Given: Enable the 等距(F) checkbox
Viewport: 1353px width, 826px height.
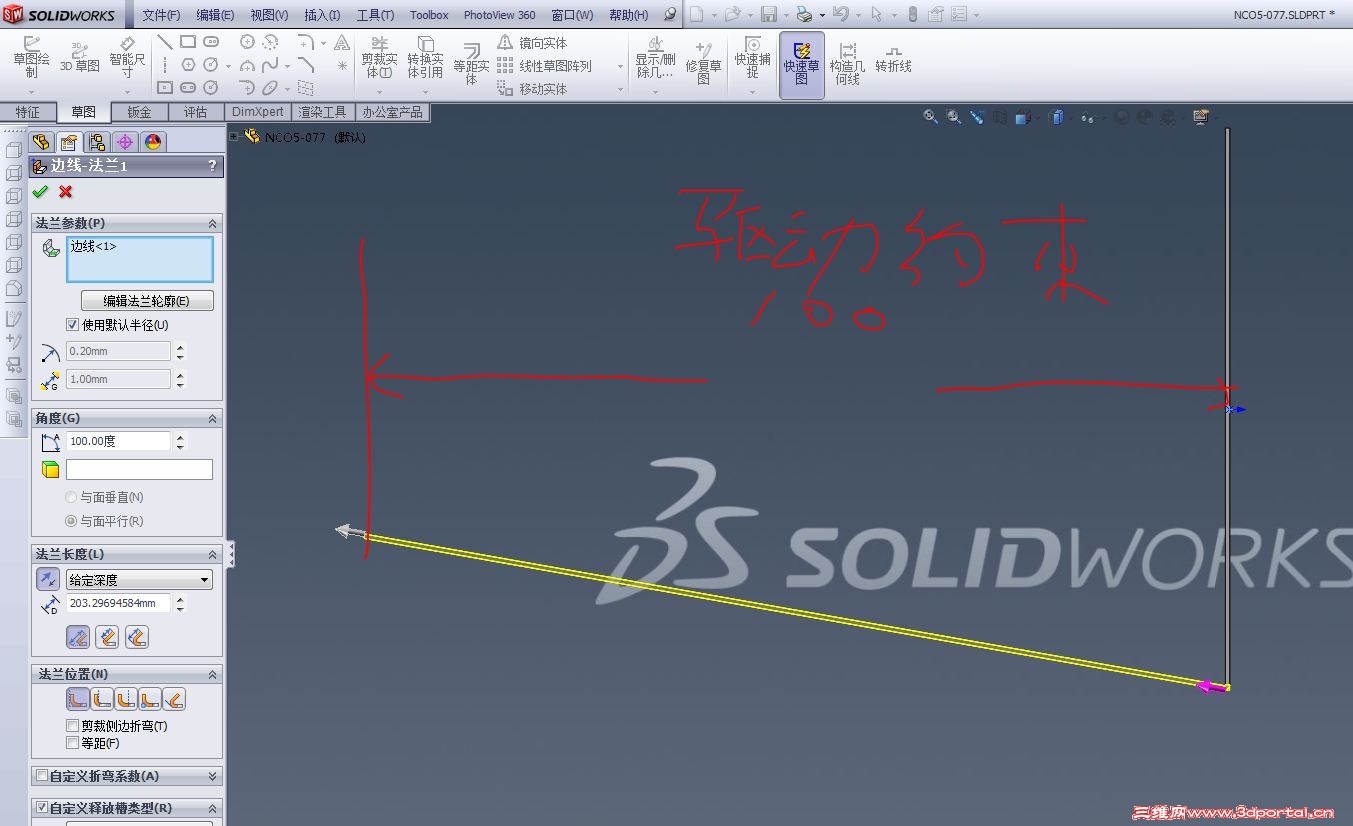Looking at the screenshot, I should pyautogui.click(x=72, y=743).
